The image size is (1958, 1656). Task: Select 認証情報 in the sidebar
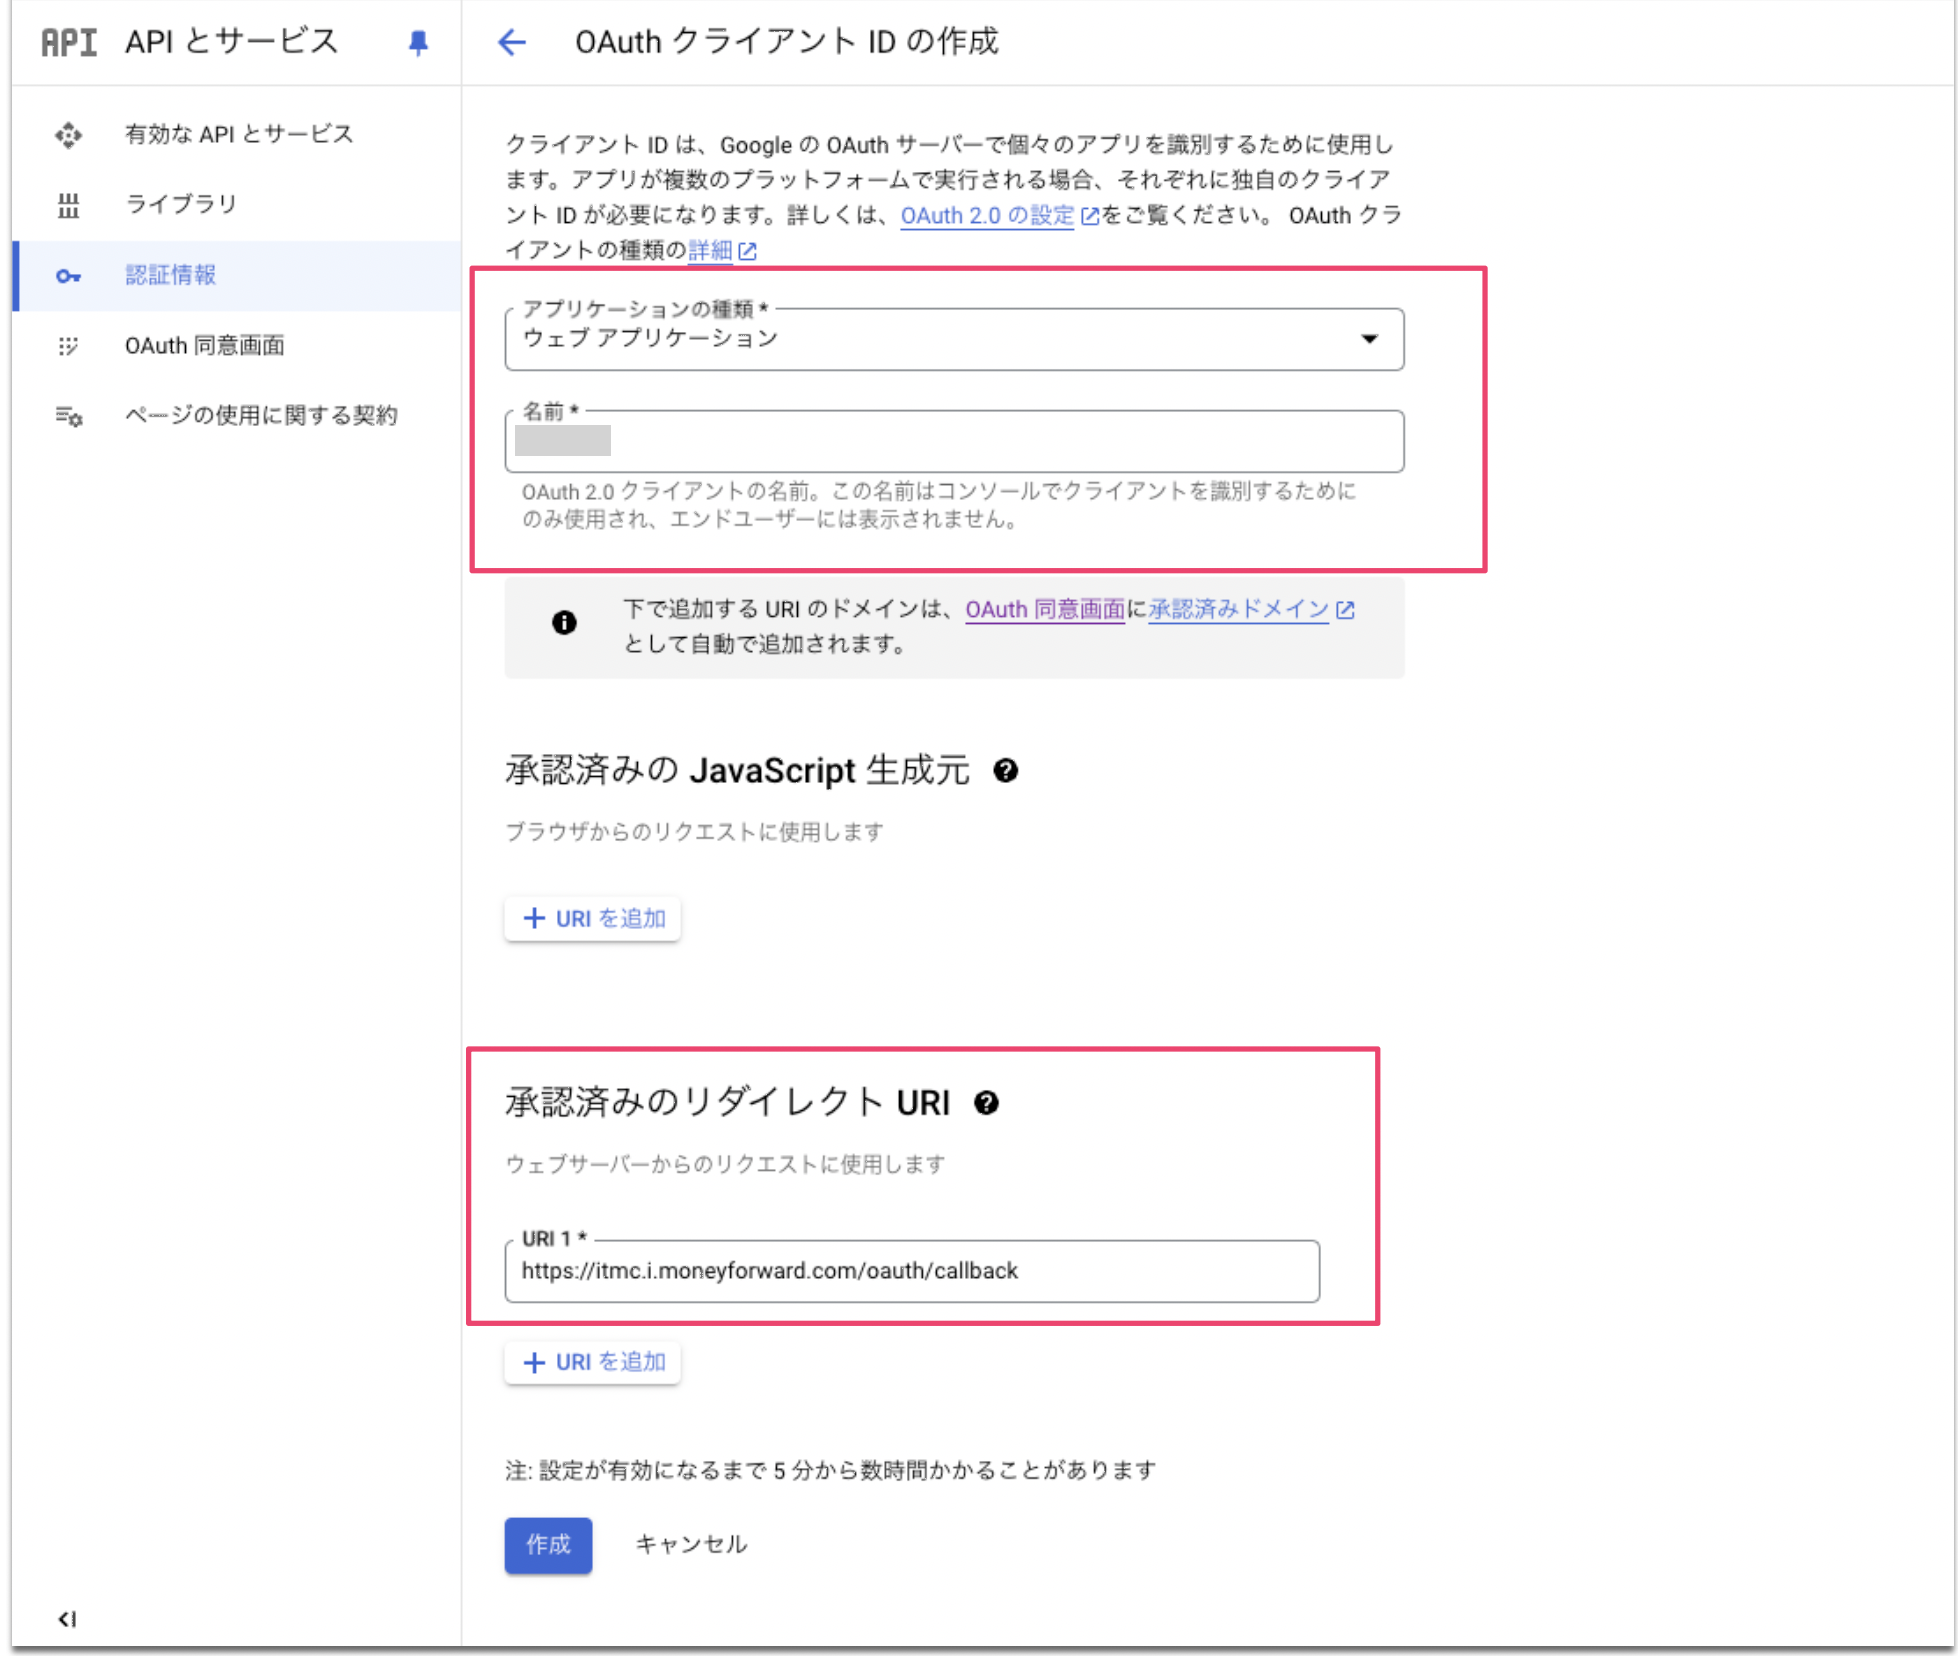pos(237,276)
